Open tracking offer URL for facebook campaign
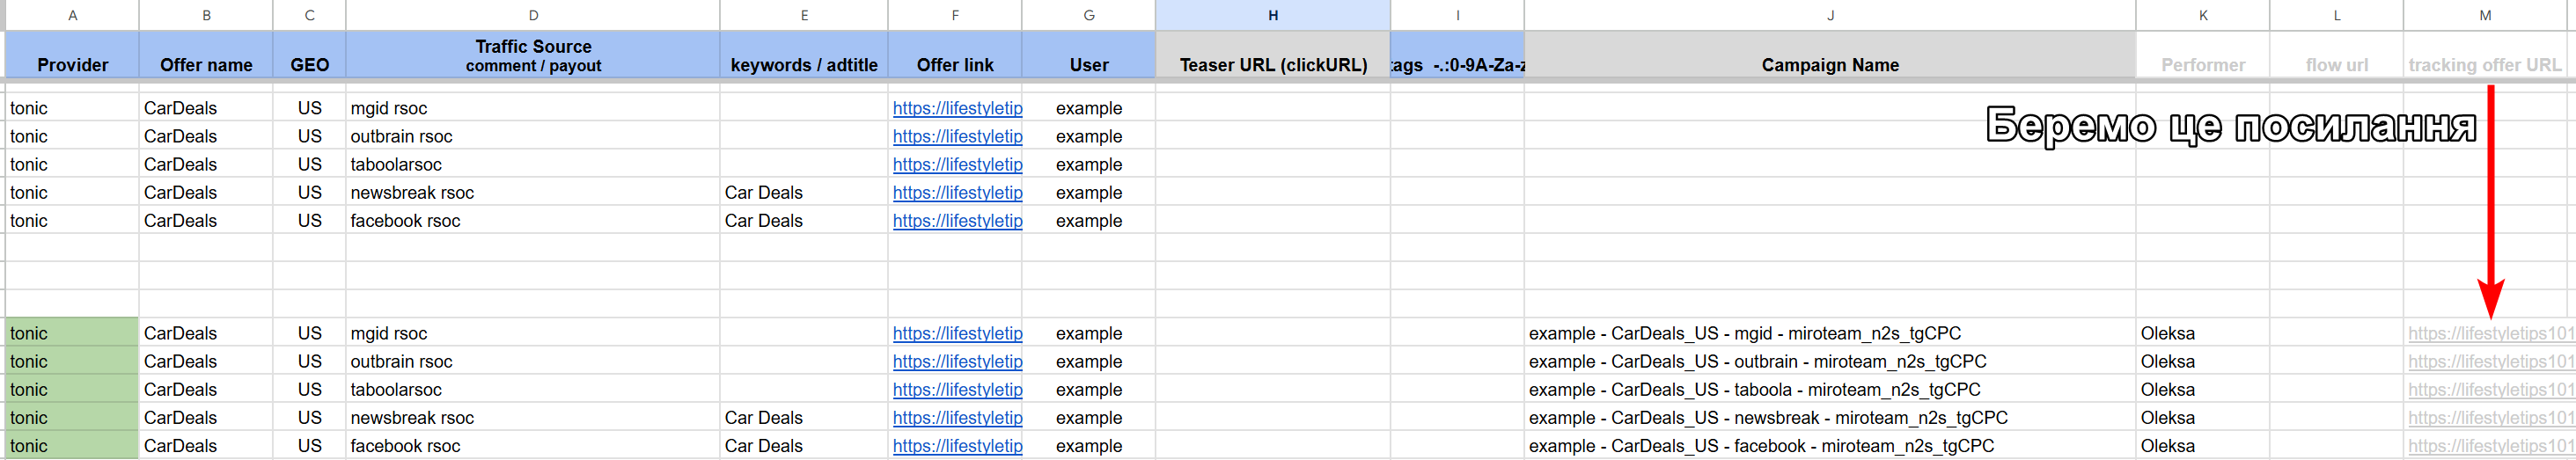 2490,446
